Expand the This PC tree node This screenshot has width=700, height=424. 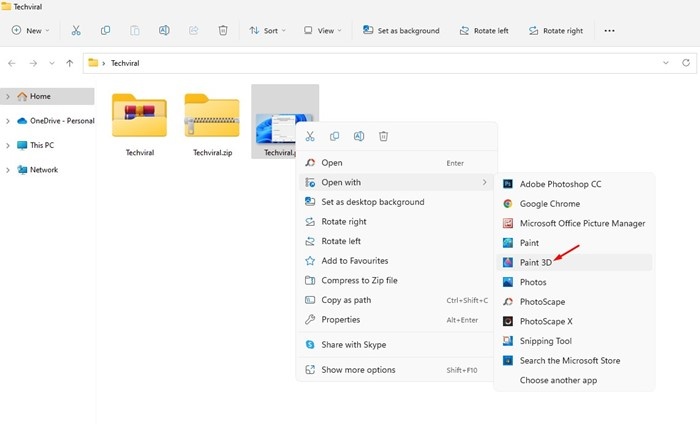coord(8,145)
